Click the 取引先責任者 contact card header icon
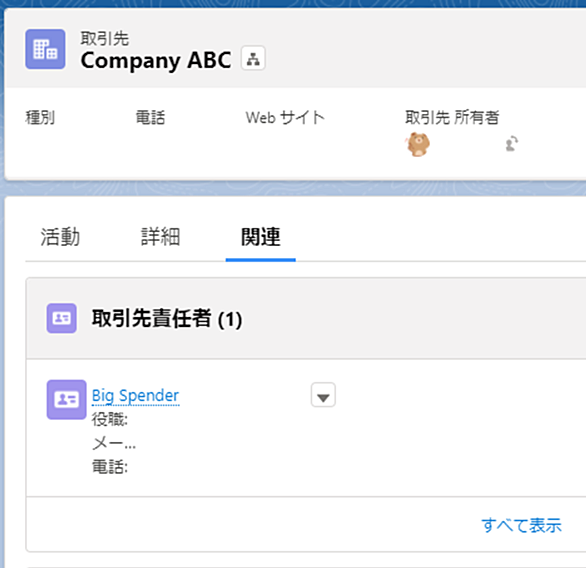The width and height of the screenshot is (586, 568). coord(62,318)
